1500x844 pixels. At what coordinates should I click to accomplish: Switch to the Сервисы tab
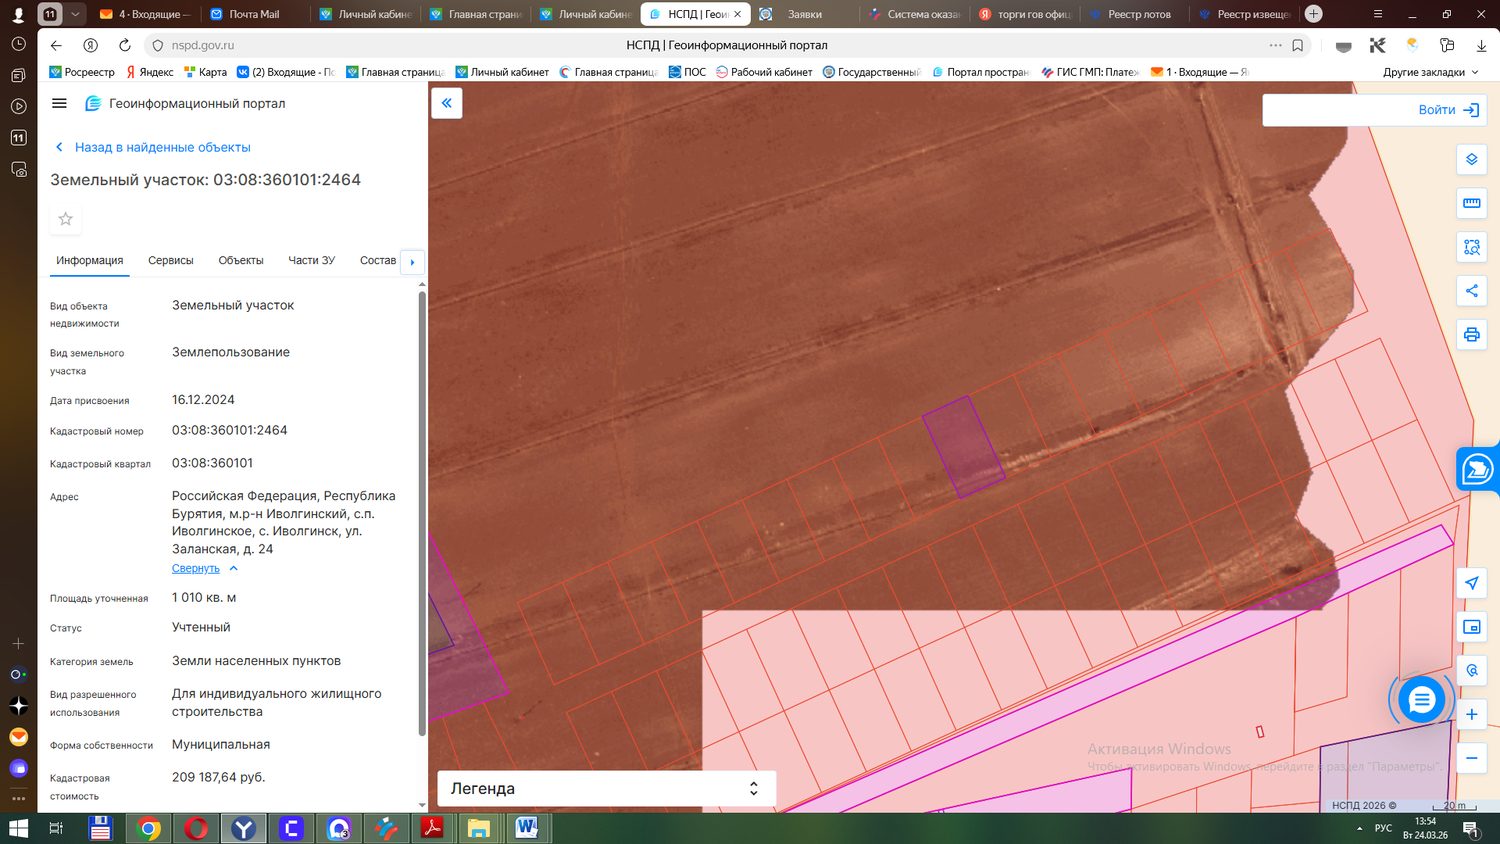click(171, 260)
